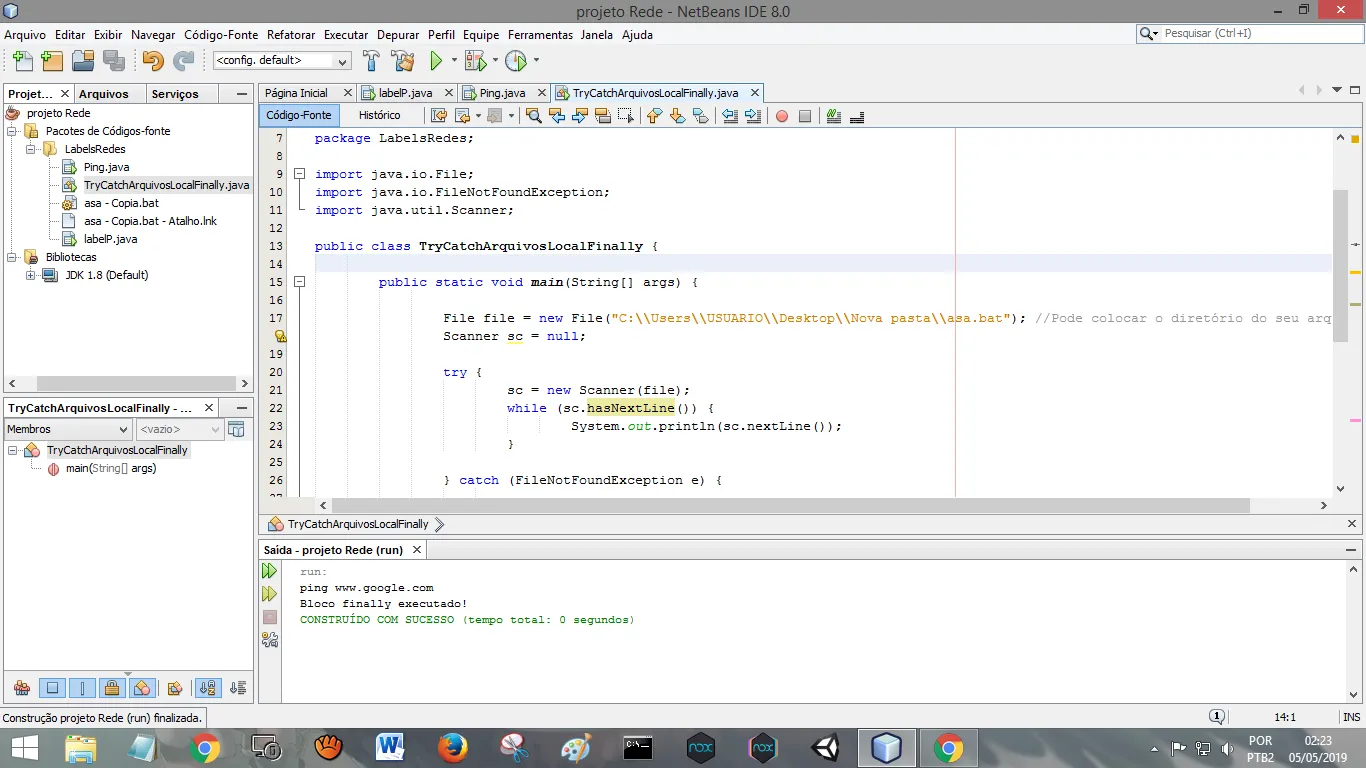Open the Profile Project clock icon
Image resolution: width=1366 pixels, height=768 pixels.
tap(516, 61)
